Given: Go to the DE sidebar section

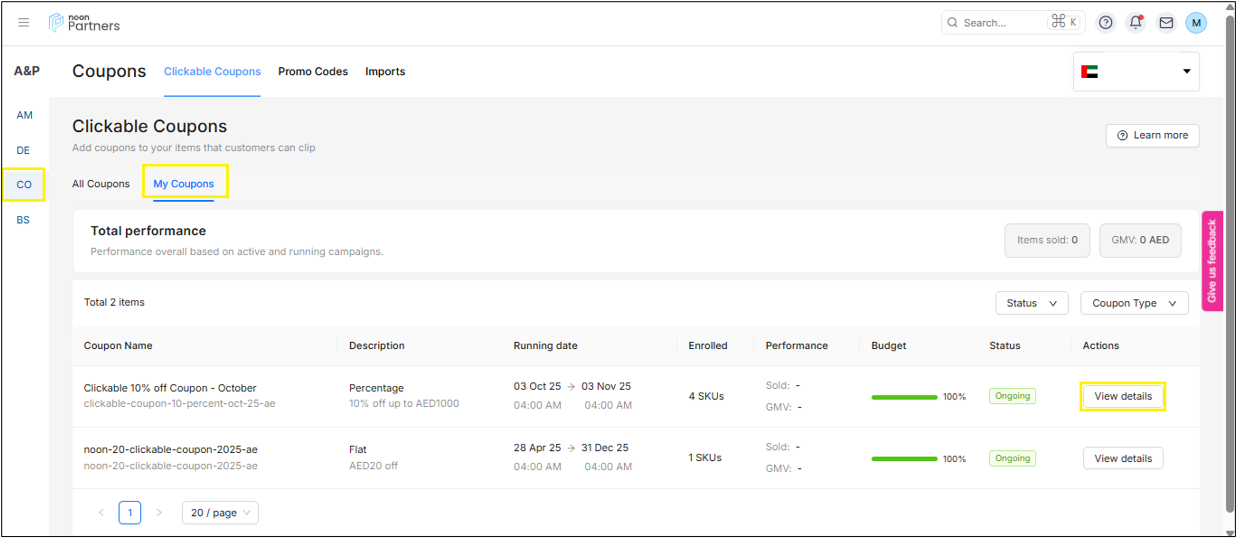Looking at the screenshot, I should [x=23, y=150].
